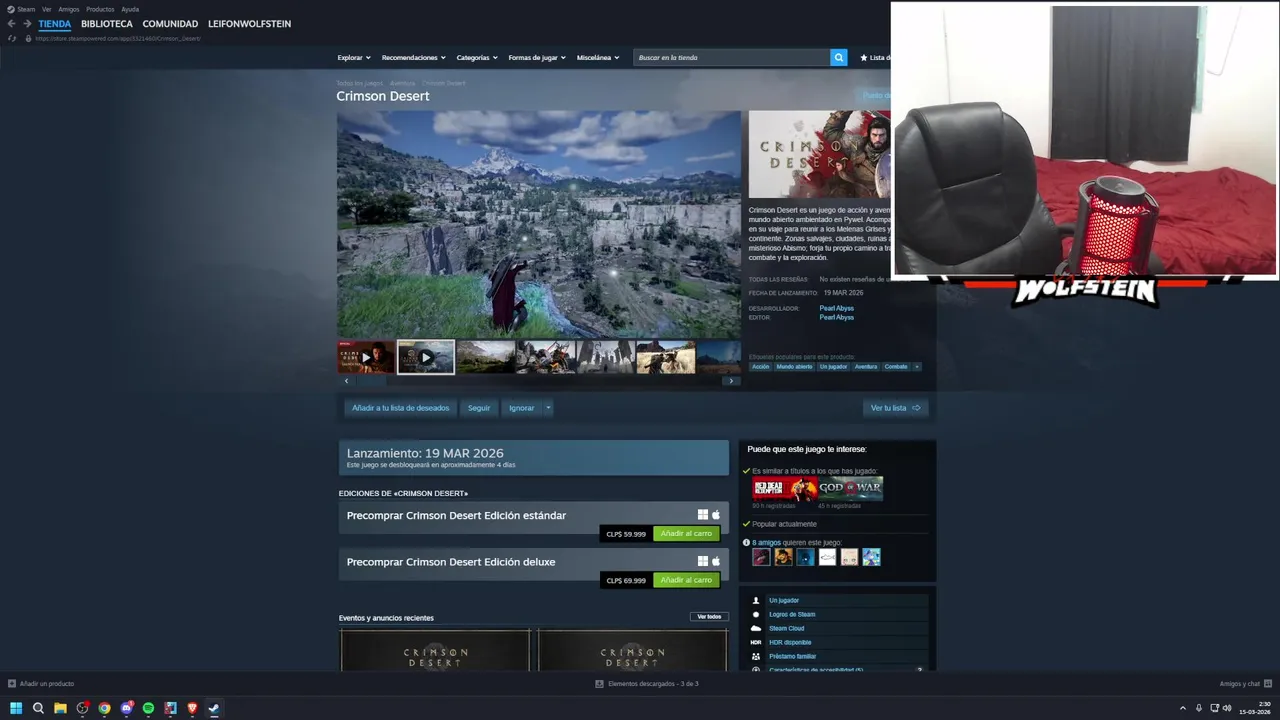The height and width of the screenshot is (720, 1280).
Task: Open Google Chrome from taskbar
Action: coord(104,708)
